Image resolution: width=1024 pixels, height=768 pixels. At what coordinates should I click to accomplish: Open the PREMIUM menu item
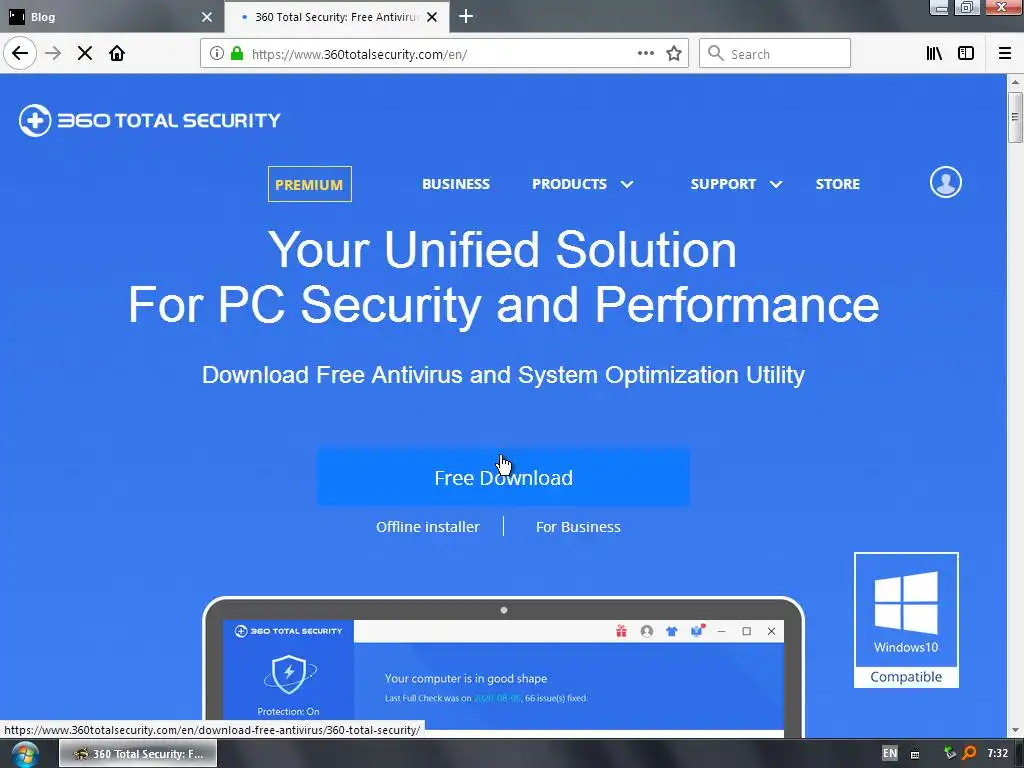310,184
